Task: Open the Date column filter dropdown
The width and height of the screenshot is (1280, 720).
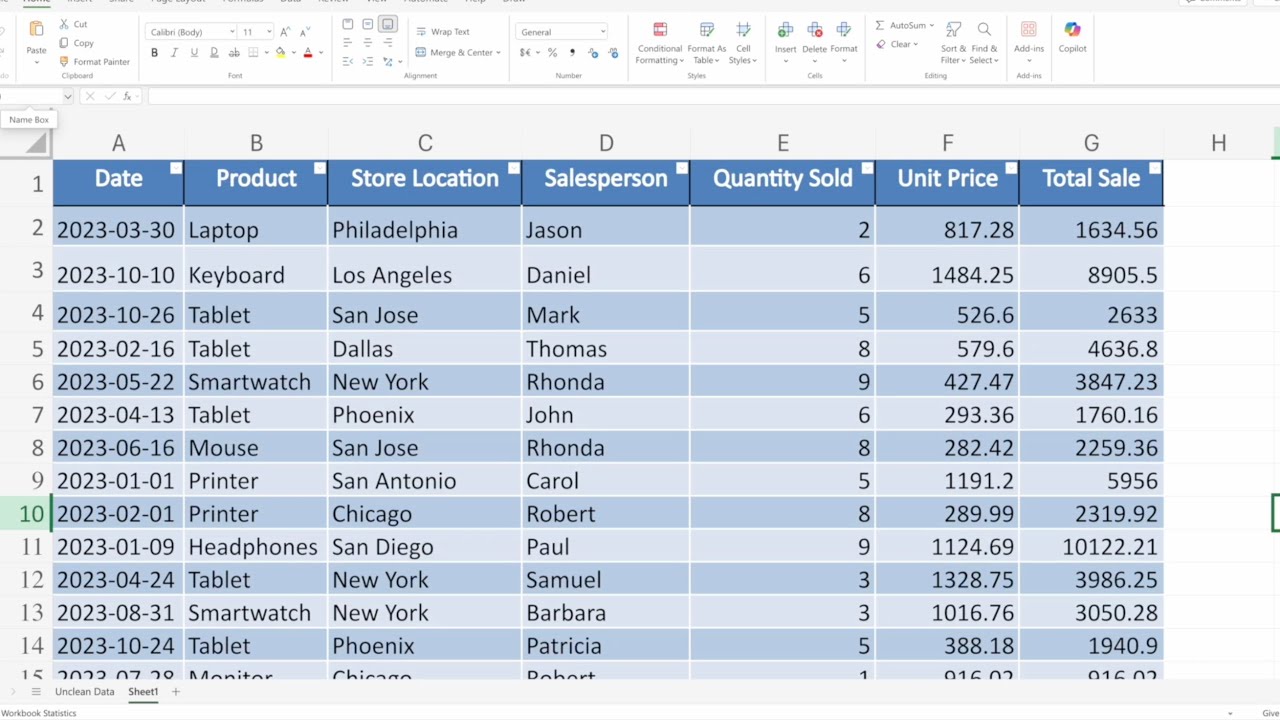Action: pos(176,168)
